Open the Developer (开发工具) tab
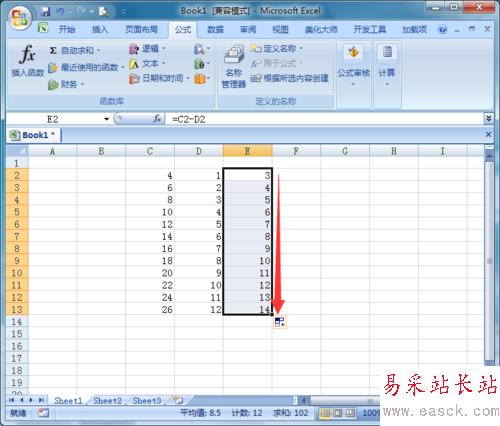 click(x=370, y=30)
